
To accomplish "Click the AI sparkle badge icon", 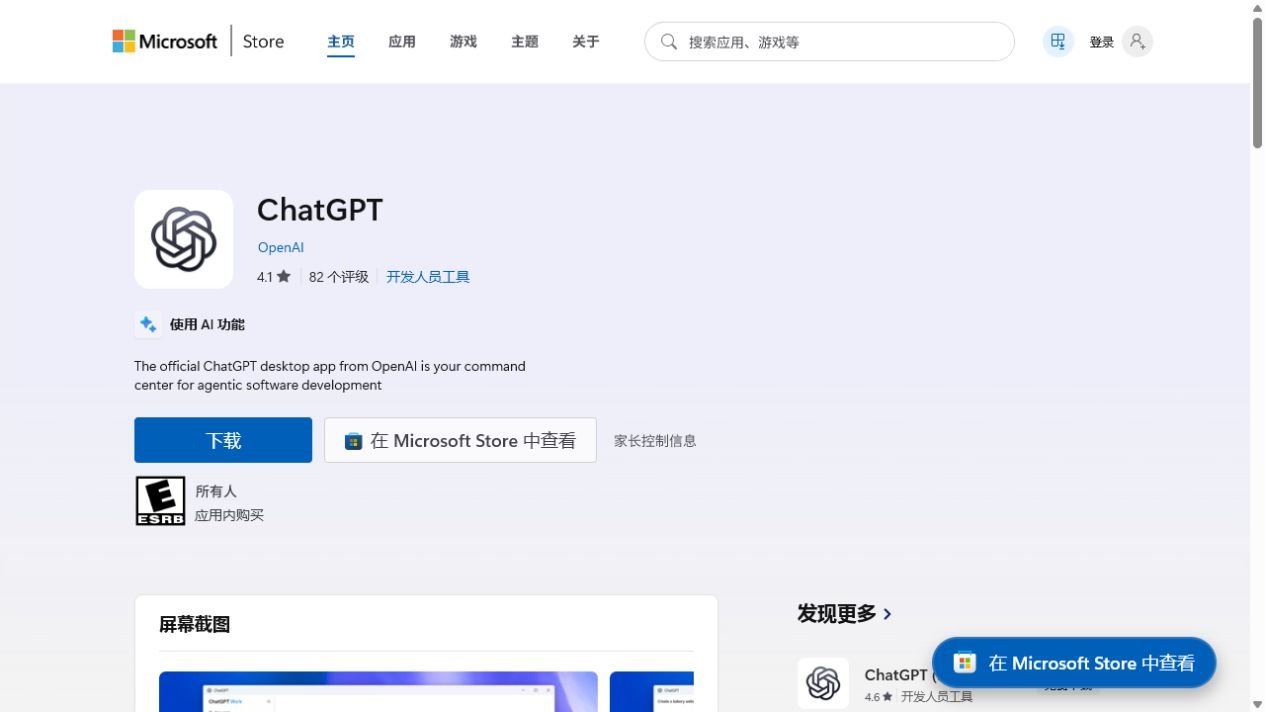I will [x=148, y=324].
